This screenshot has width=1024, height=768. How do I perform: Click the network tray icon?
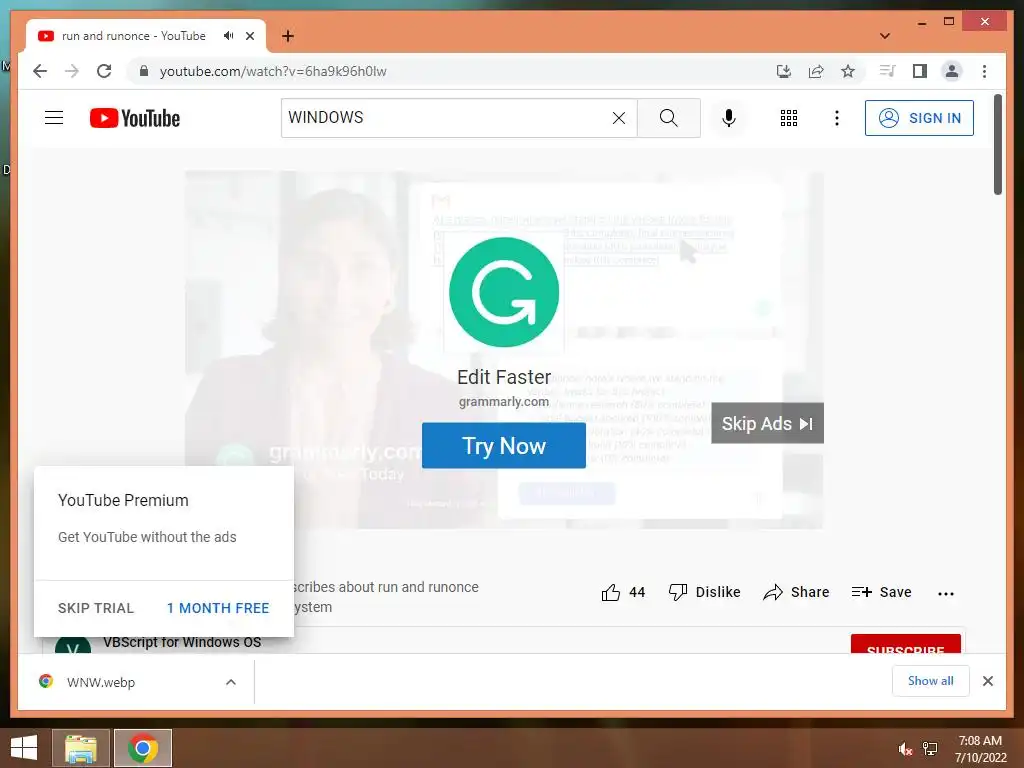coord(930,748)
